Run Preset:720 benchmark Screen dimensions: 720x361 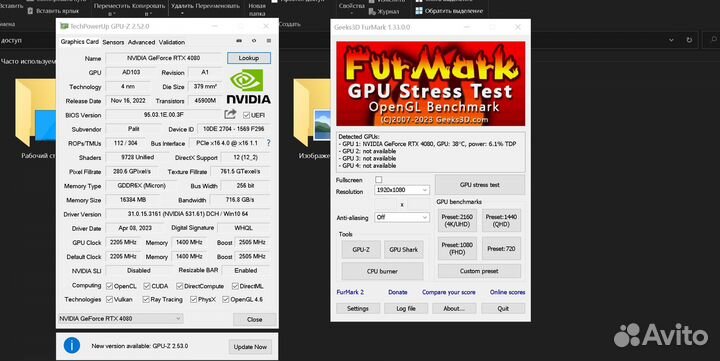[x=501, y=248]
